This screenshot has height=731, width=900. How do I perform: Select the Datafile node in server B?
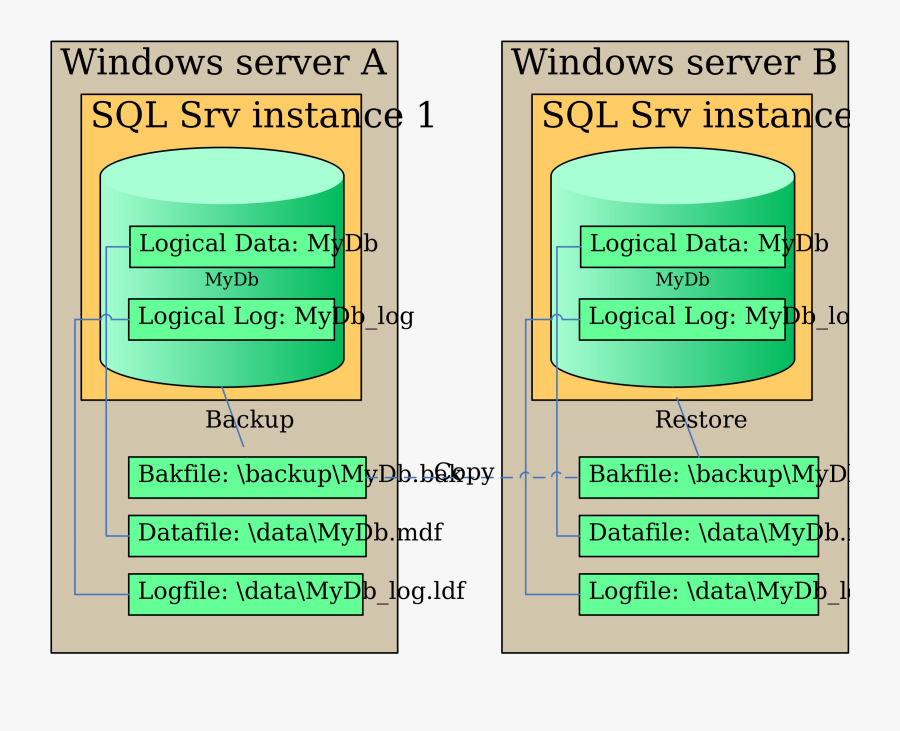[x=698, y=535]
